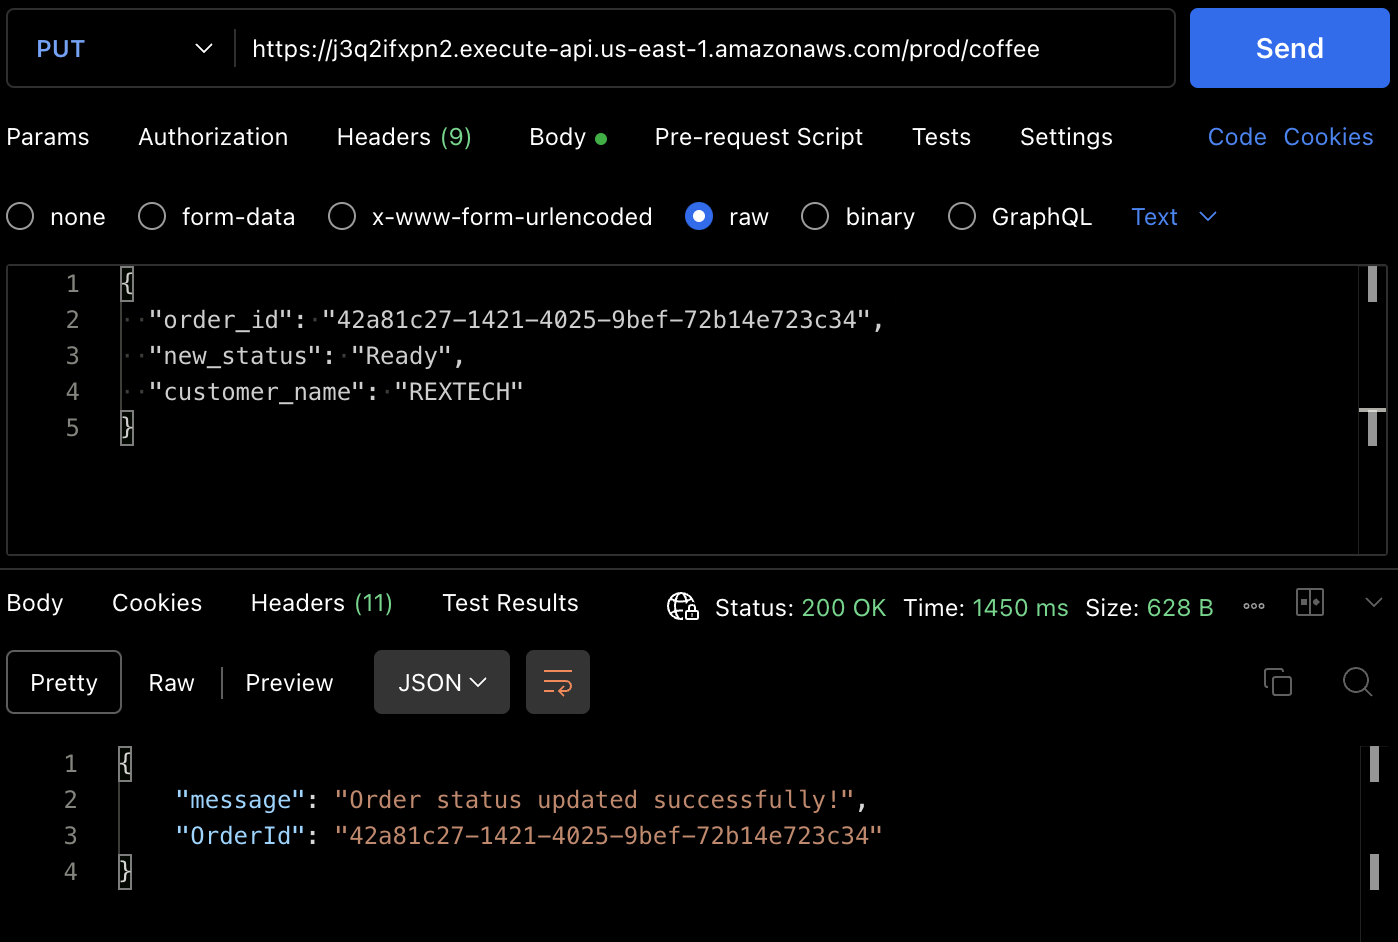Click the Code link

point(1237,137)
